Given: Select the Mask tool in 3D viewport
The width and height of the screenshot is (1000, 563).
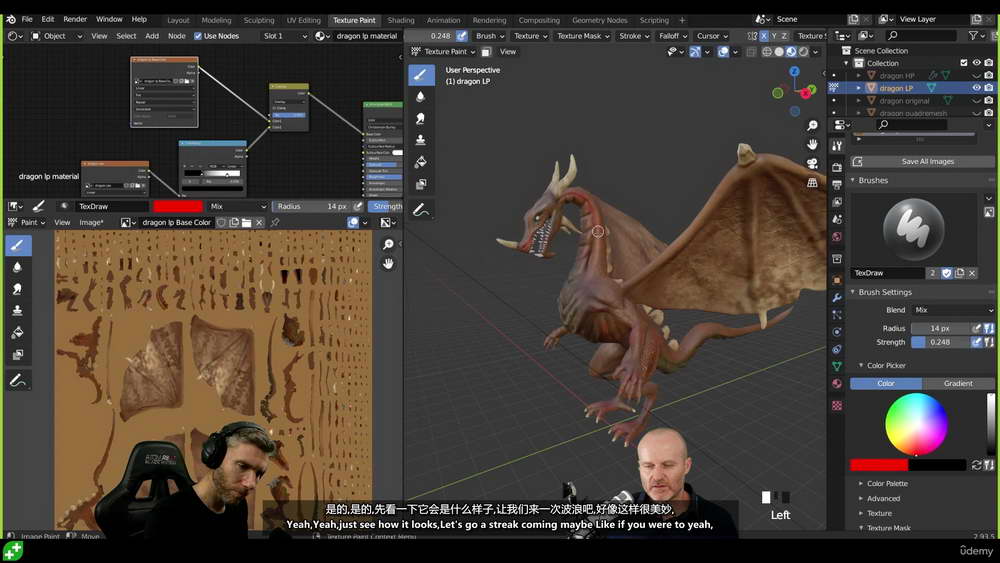Looking at the screenshot, I should point(421,184).
